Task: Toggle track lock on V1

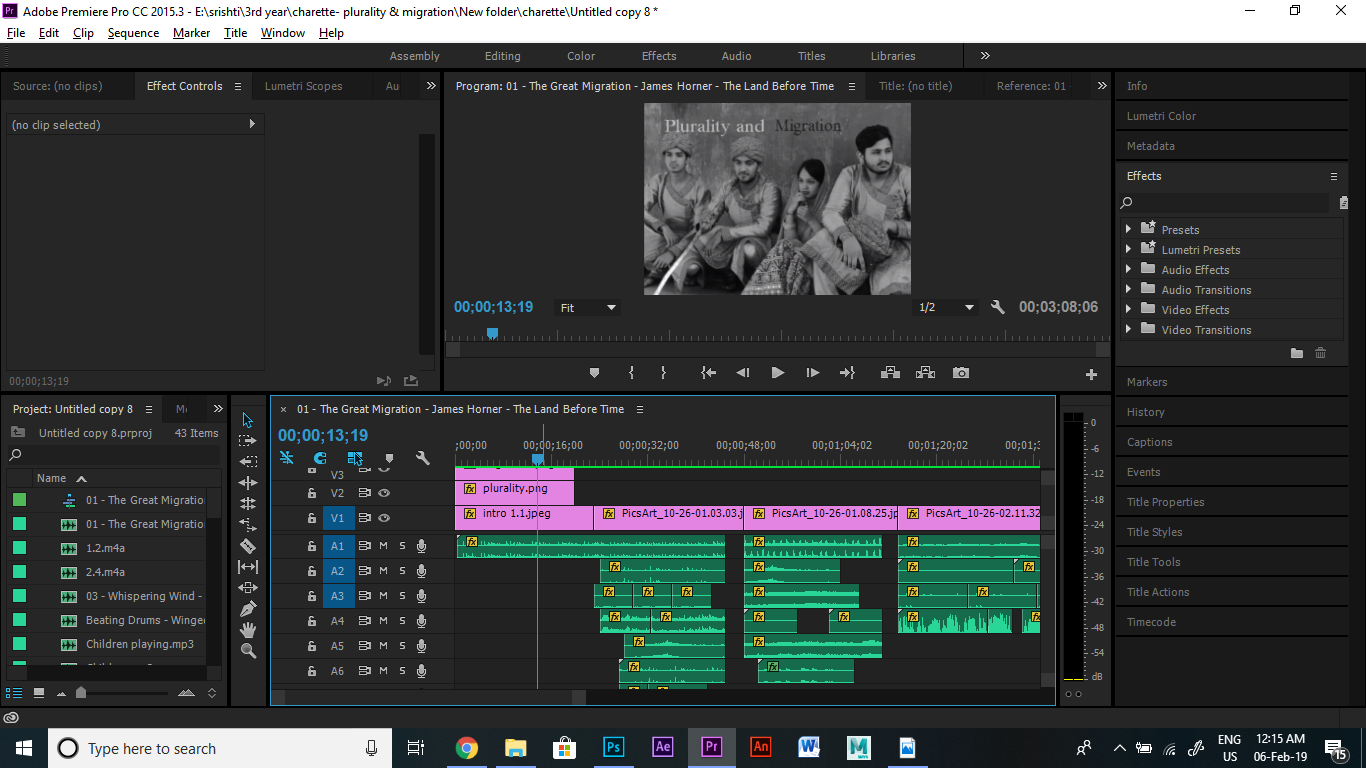Action: pyautogui.click(x=312, y=518)
